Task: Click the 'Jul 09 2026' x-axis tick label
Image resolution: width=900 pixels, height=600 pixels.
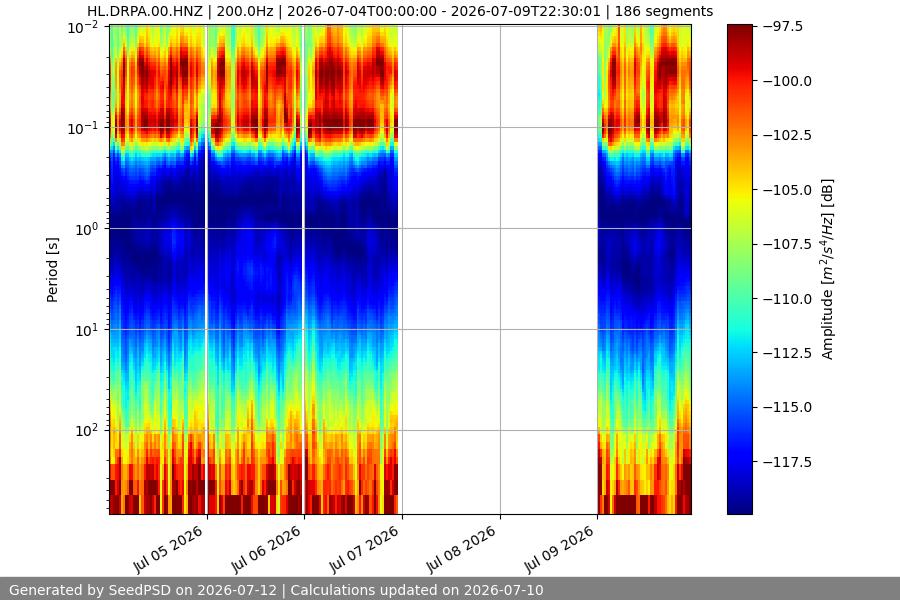Action: [558, 549]
